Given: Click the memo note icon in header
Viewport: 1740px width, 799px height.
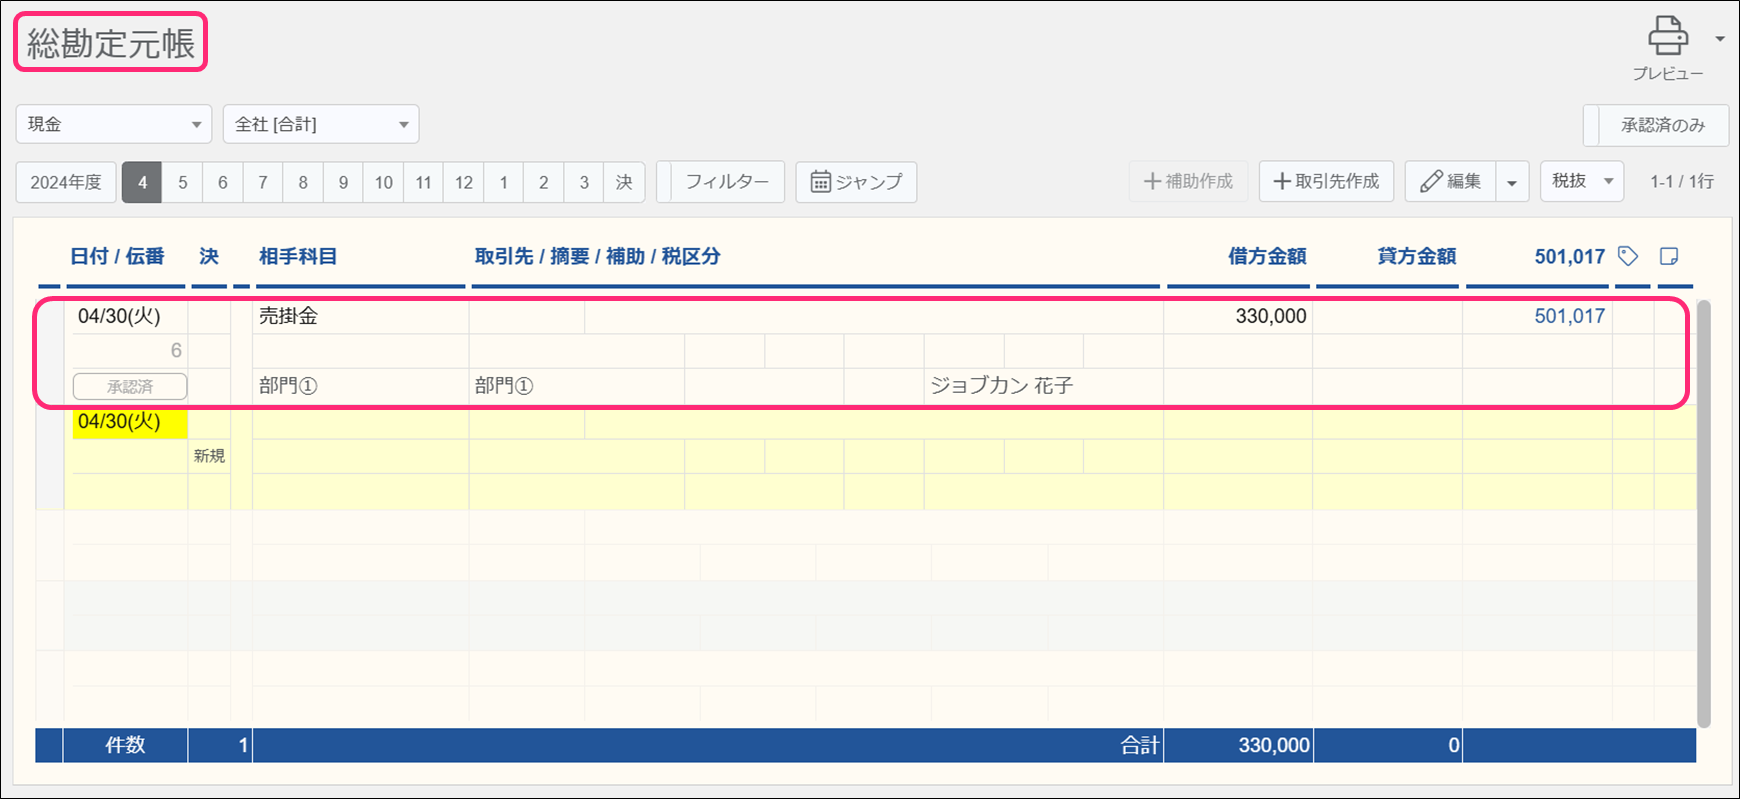Looking at the screenshot, I should click(x=1668, y=256).
